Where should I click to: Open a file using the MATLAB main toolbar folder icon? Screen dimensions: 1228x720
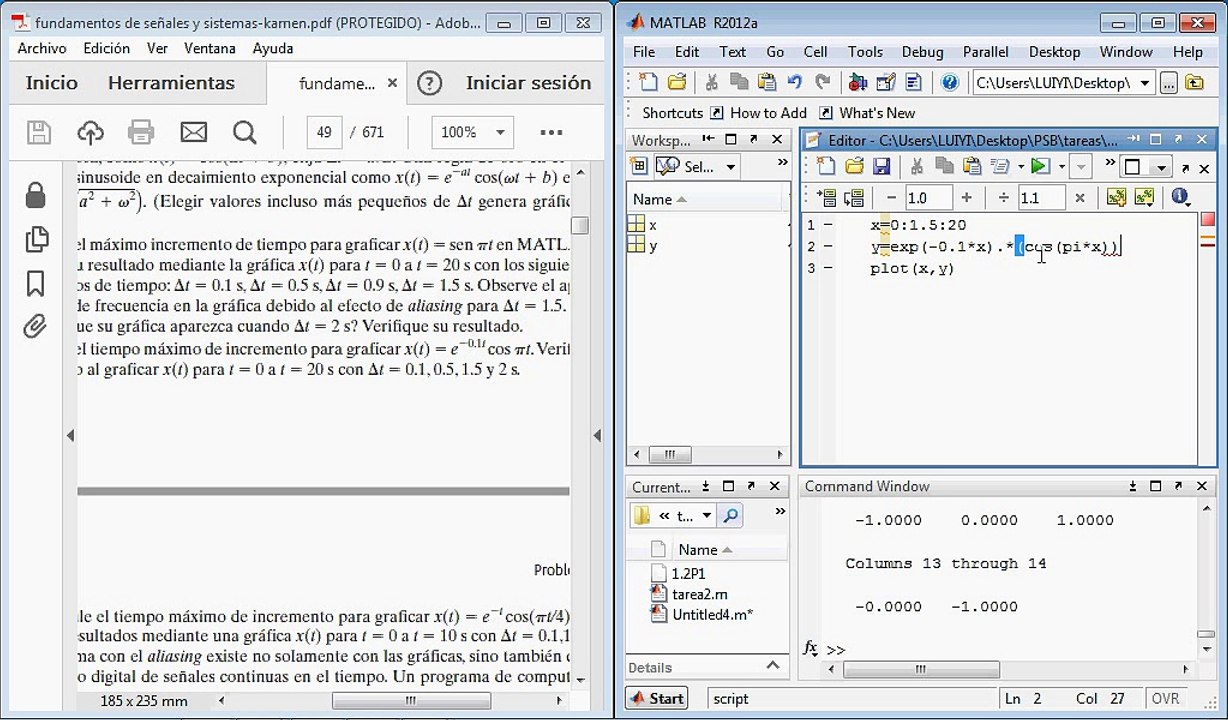coord(677,83)
